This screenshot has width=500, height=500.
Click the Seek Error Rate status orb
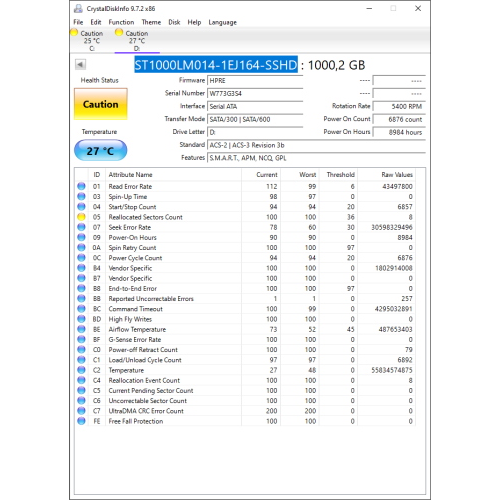(81, 227)
